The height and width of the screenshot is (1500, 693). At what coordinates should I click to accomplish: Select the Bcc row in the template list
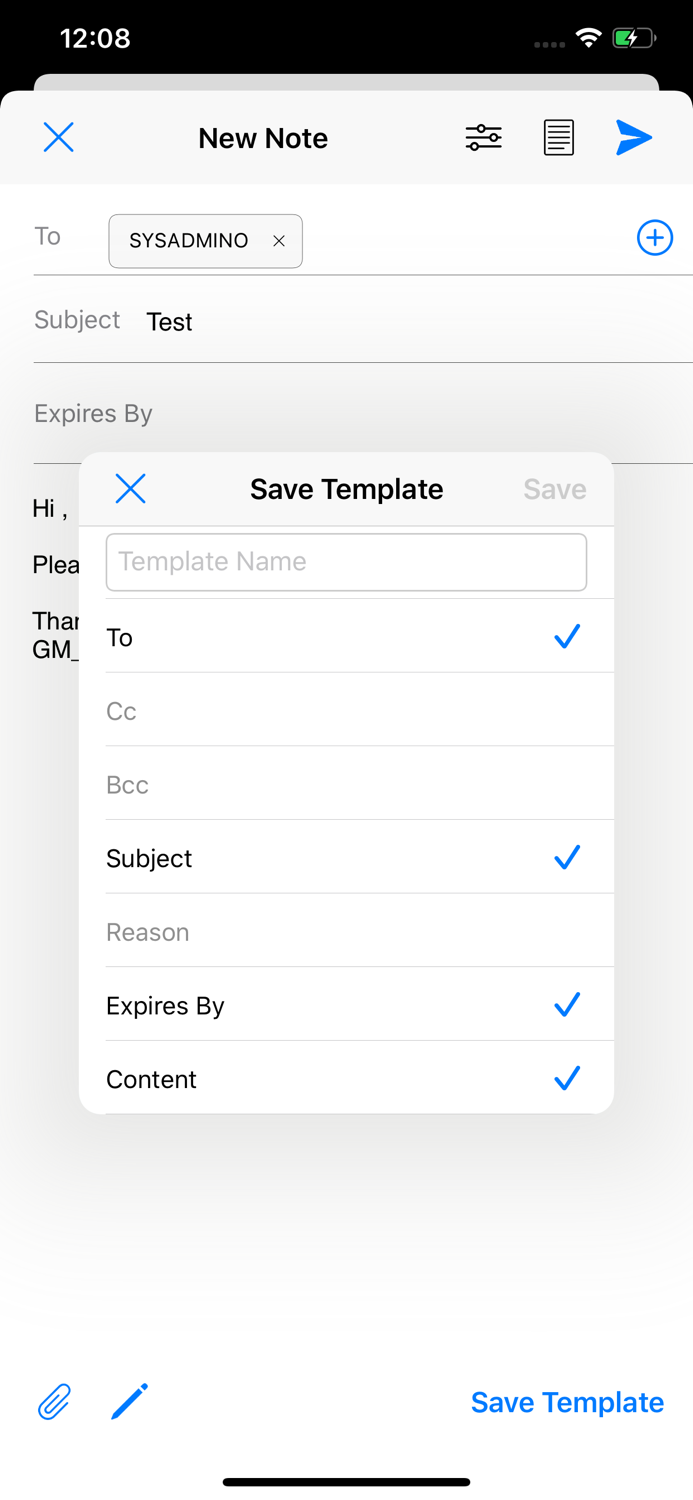point(346,785)
